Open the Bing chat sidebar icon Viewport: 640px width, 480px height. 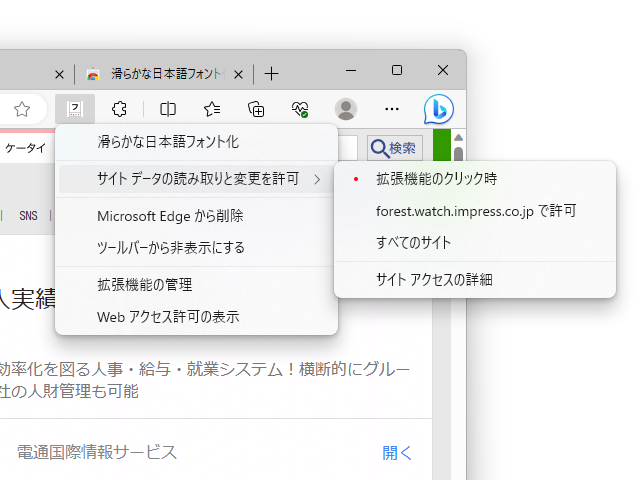coord(439,109)
